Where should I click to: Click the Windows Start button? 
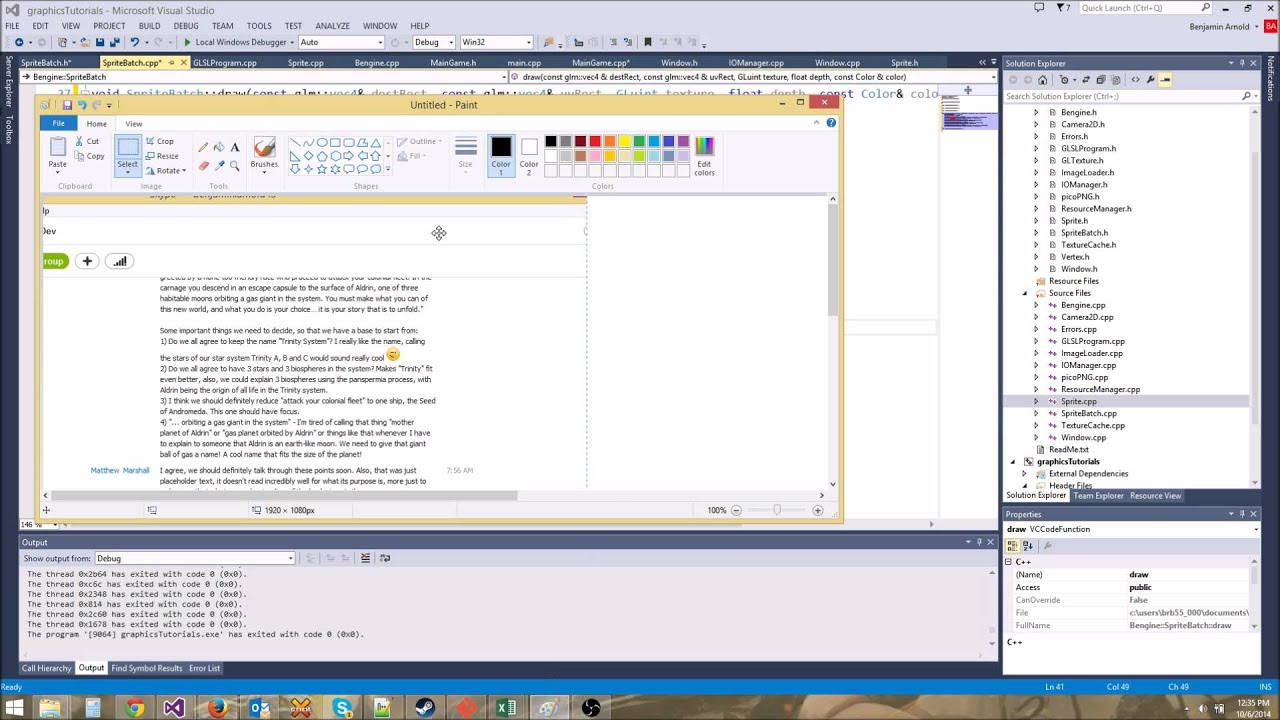pos(14,709)
